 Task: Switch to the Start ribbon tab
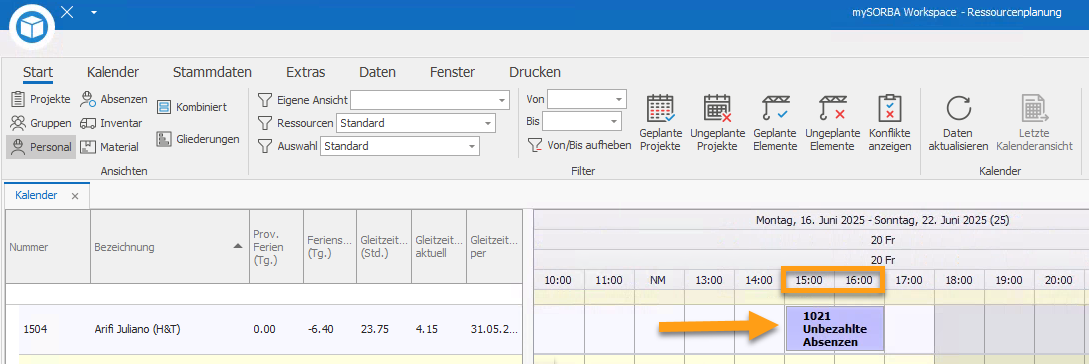tap(38, 72)
